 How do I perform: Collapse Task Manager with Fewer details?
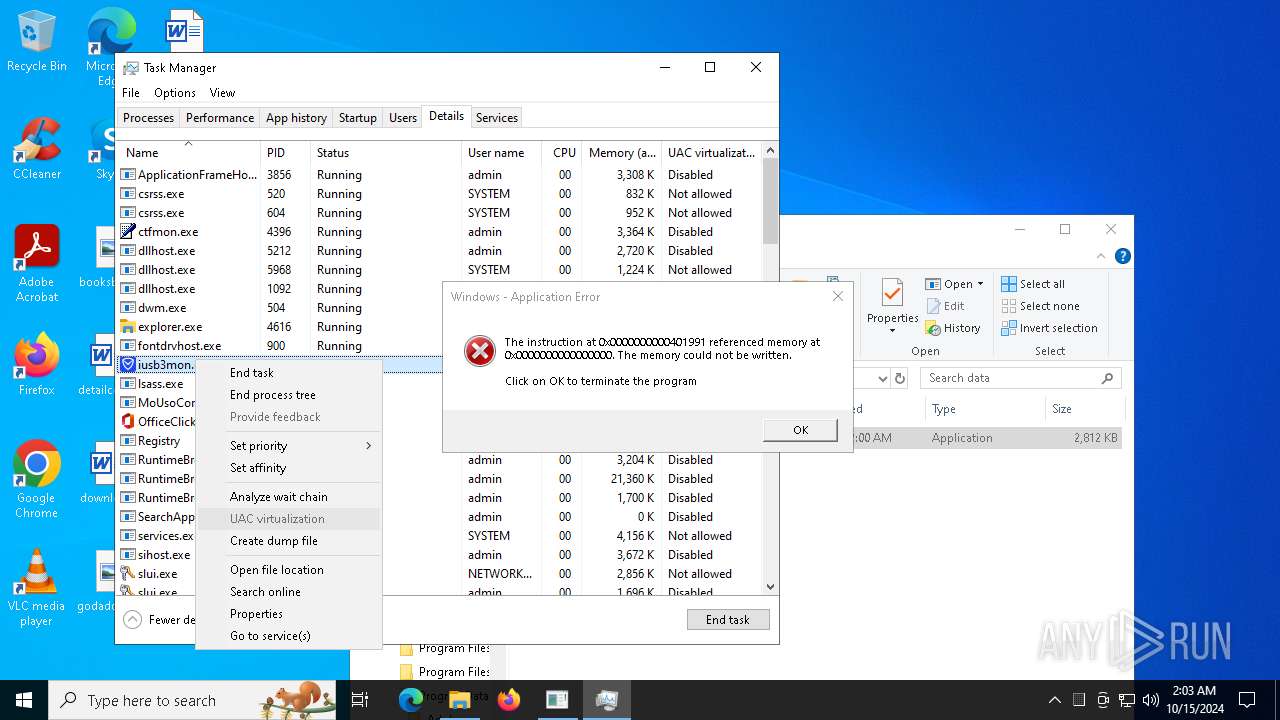(x=159, y=619)
